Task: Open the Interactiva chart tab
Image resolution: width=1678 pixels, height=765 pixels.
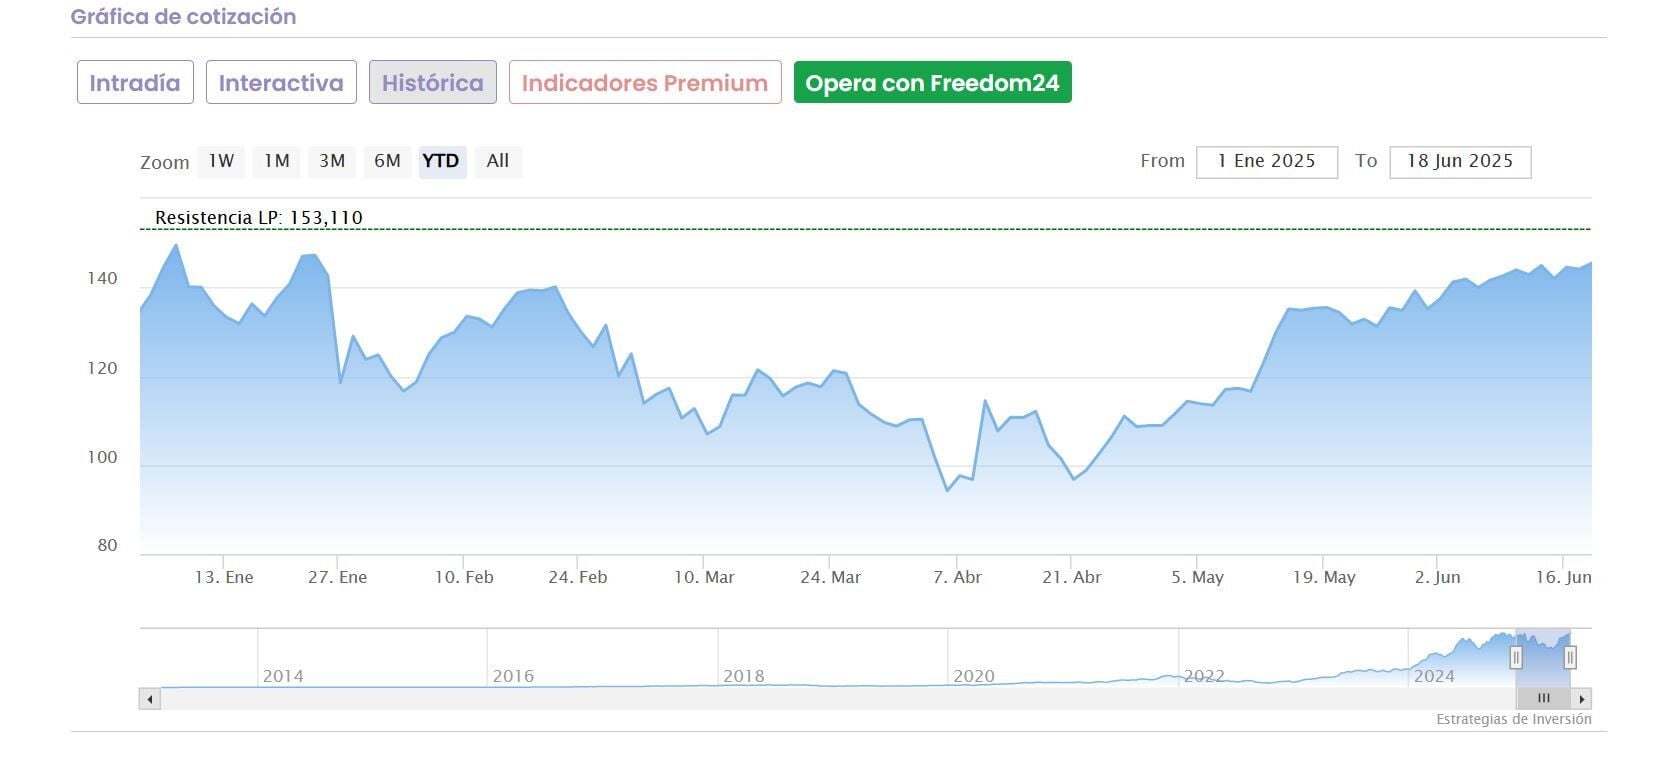Action: click(281, 83)
